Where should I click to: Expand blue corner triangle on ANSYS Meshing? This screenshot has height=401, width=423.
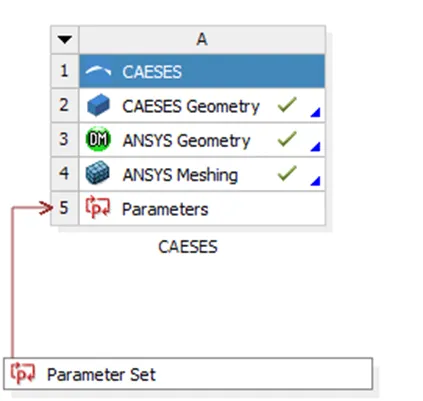pyautogui.click(x=315, y=181)
